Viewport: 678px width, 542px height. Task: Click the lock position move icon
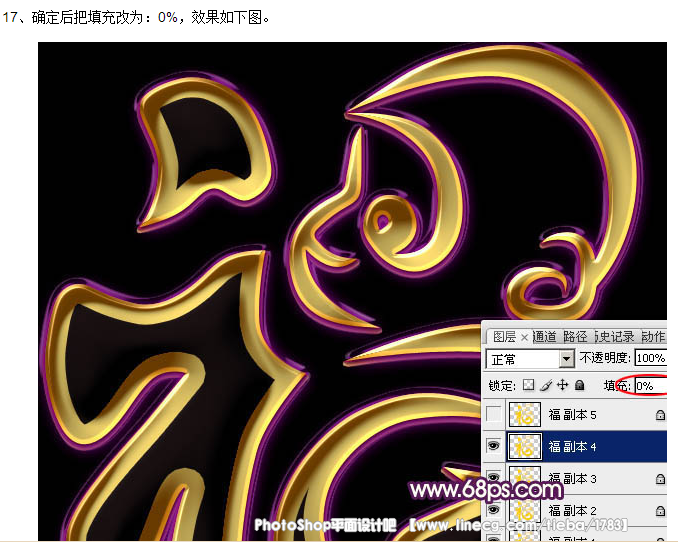pos(562,385)
